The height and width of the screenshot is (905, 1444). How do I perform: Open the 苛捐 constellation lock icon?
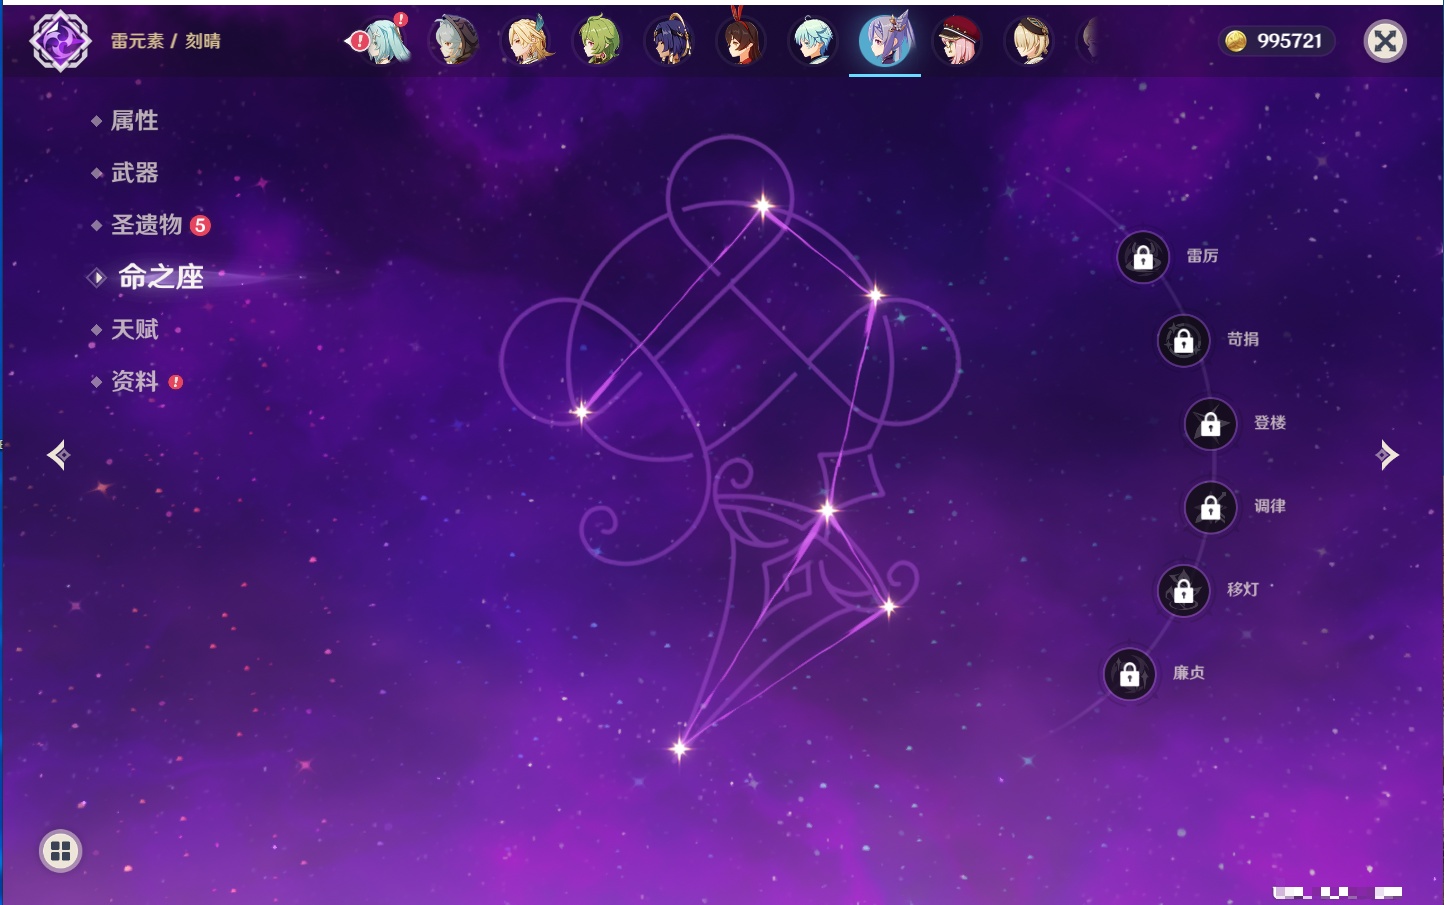coord(1184,340)
